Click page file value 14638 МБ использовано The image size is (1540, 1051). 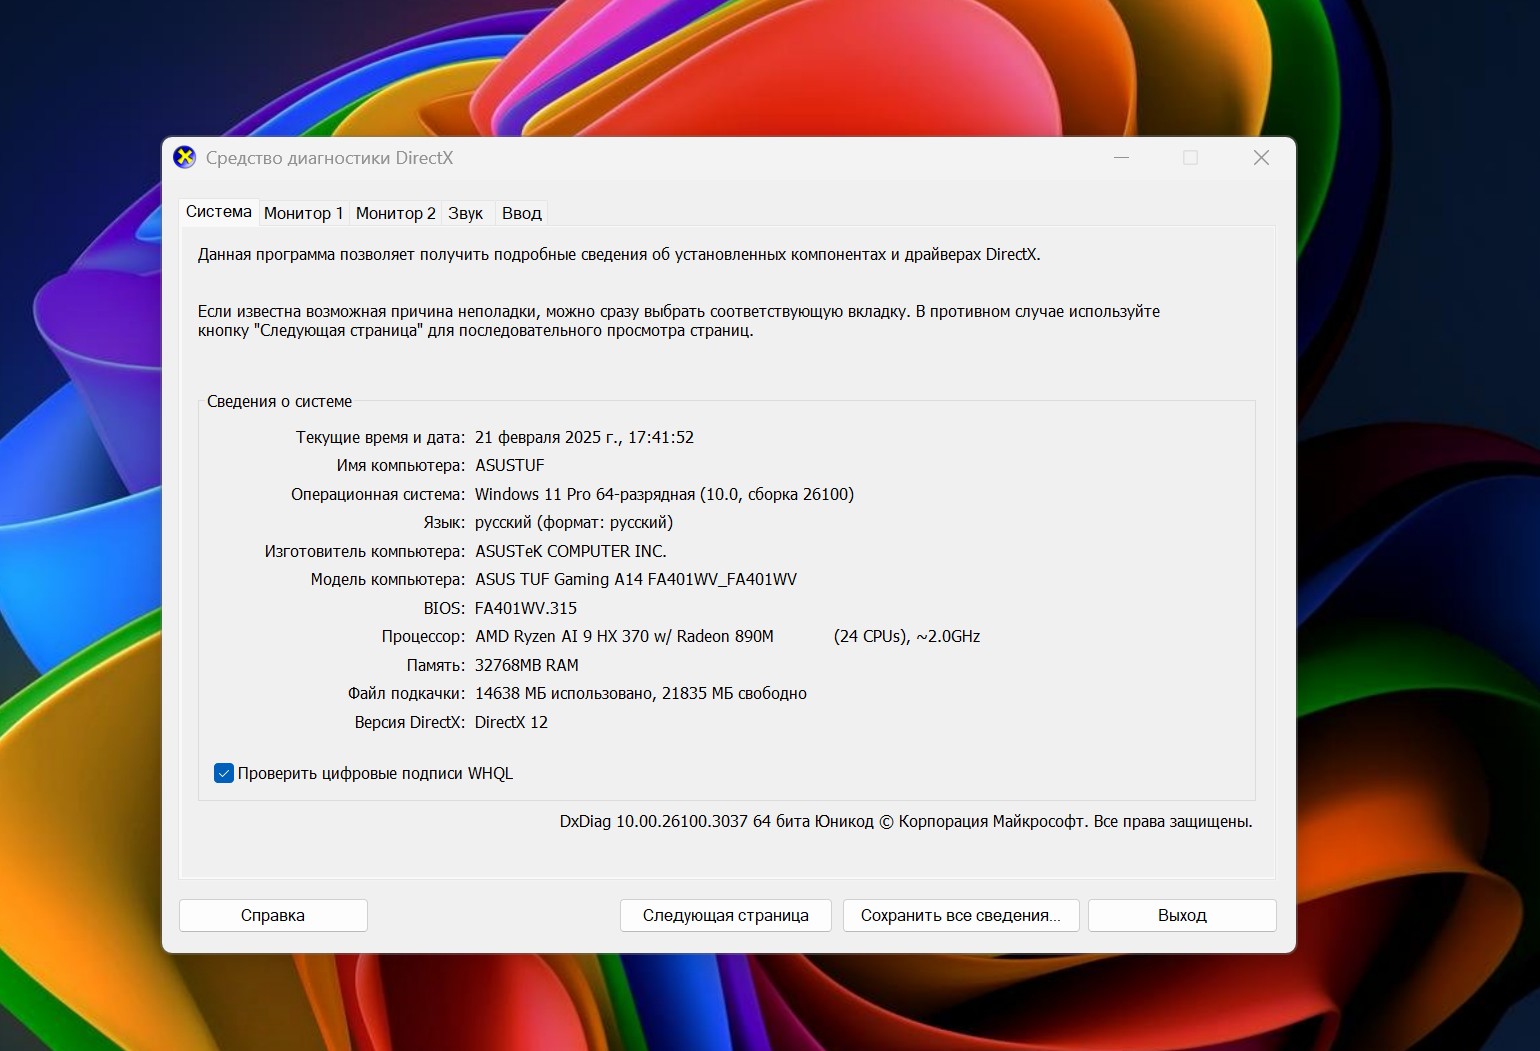tap(641, 694)
